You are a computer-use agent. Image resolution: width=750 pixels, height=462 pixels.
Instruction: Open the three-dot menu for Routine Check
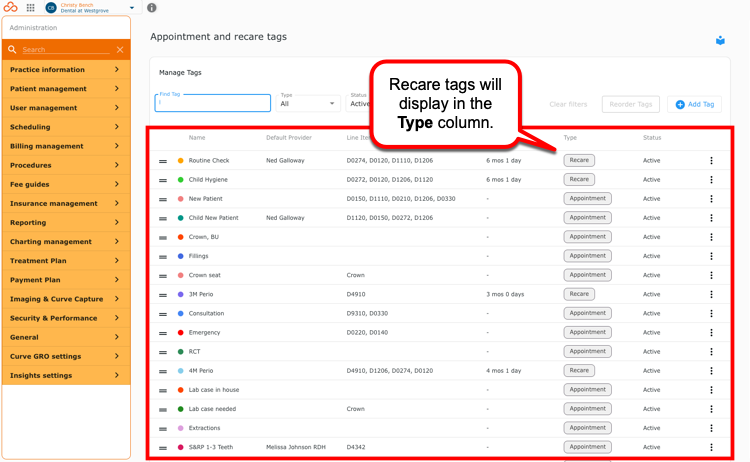711,161
